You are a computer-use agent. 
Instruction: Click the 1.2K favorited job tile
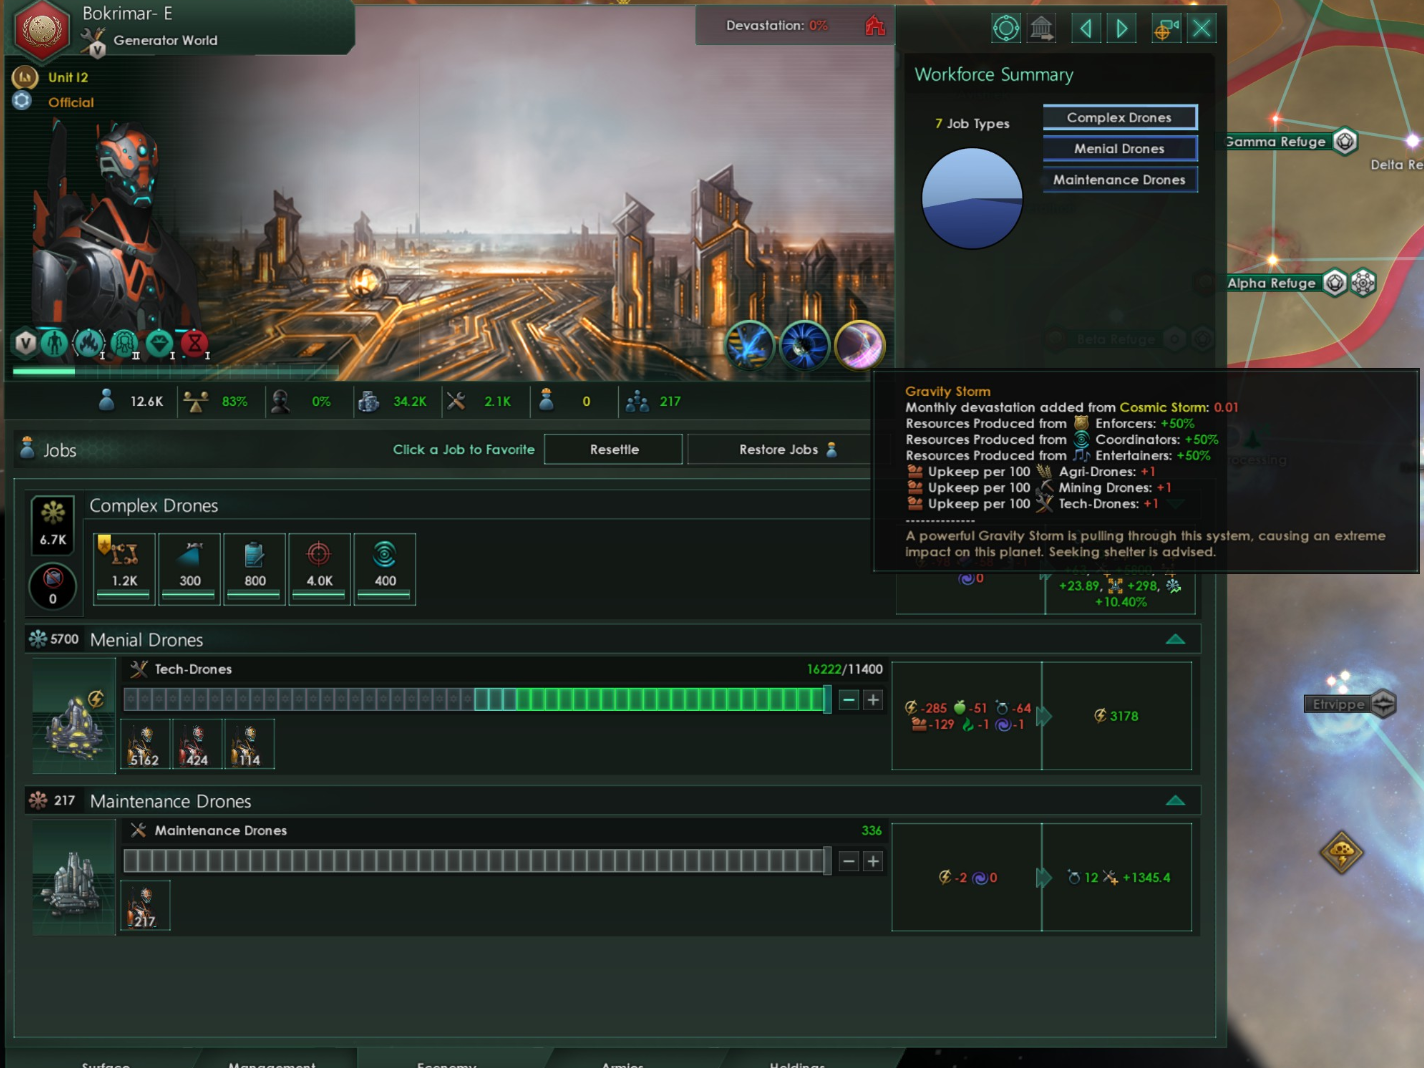point(125,568)
